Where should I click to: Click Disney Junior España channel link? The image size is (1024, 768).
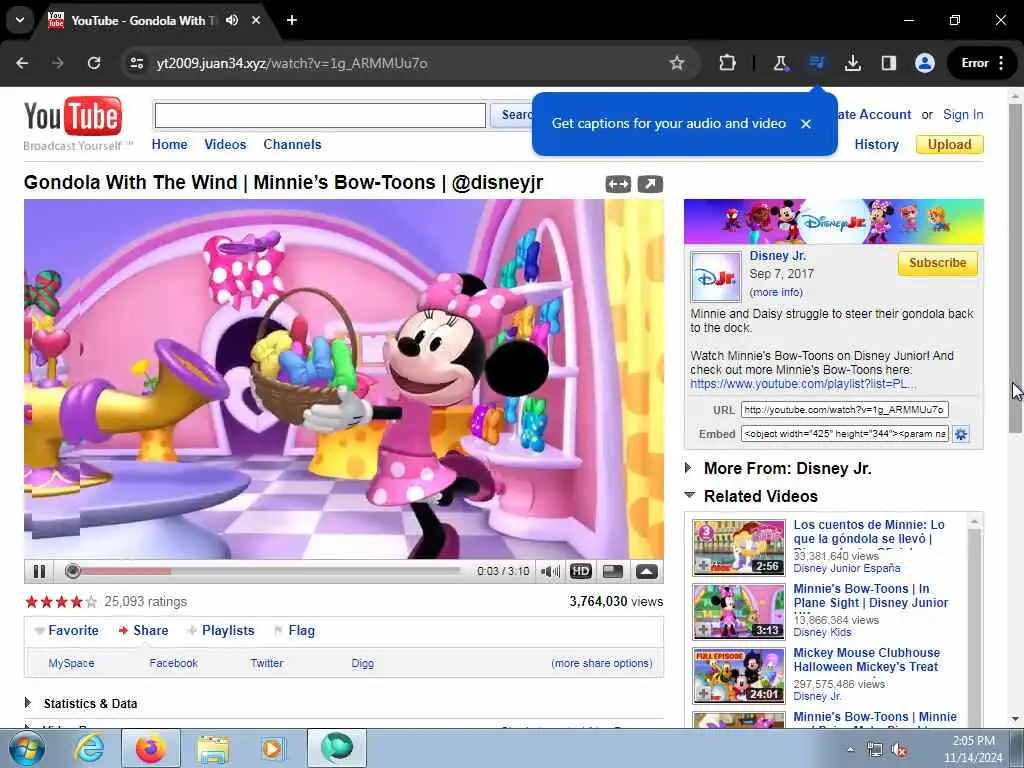point(846,568)
